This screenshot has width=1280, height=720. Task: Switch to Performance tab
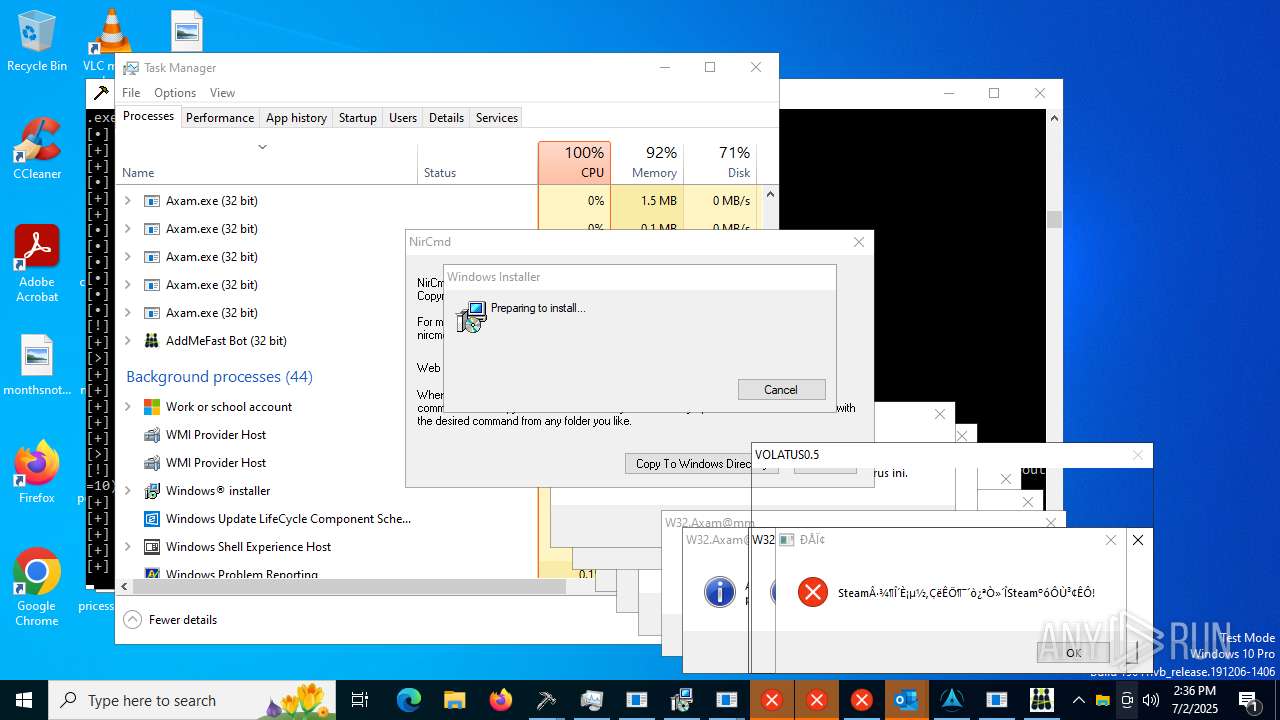[x=220, y=118]
